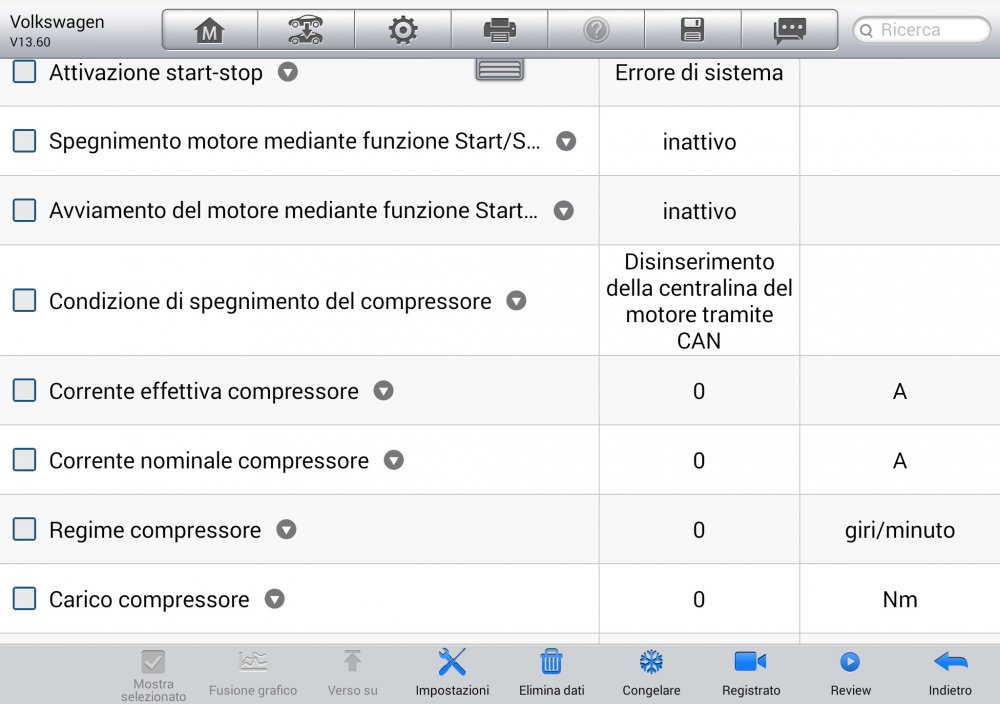Screen dimensions: 1000x704
Task: Select Corrente effettiva compressore checkbox
Action: (x=24, y=391)
